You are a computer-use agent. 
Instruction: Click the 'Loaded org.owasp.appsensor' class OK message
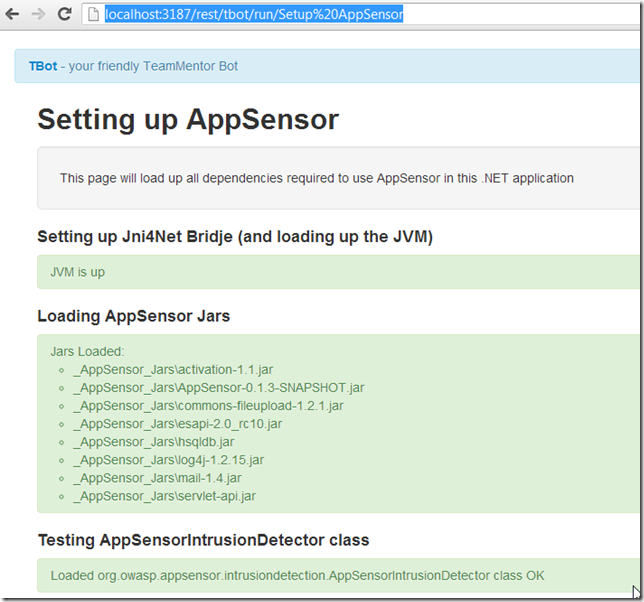click(297, 576)
